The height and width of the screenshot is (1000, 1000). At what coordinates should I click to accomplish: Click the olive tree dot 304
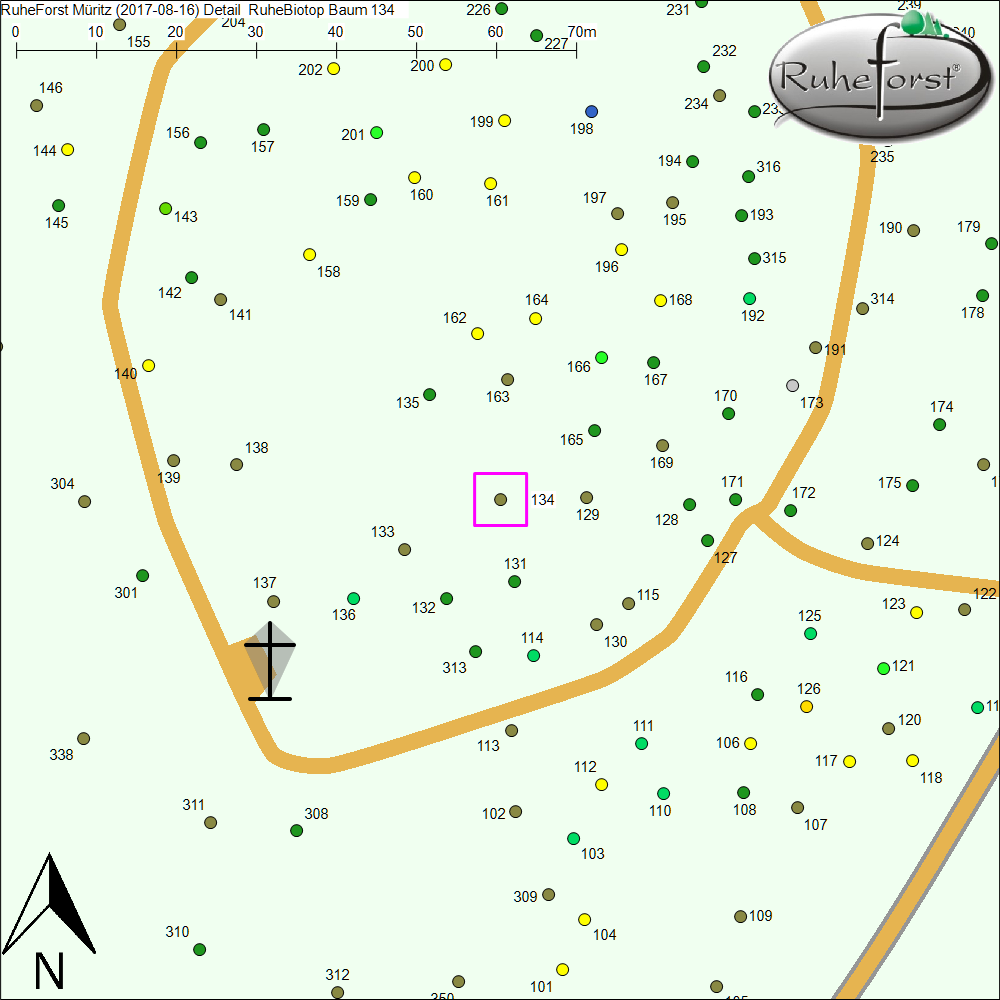(85, 501)
